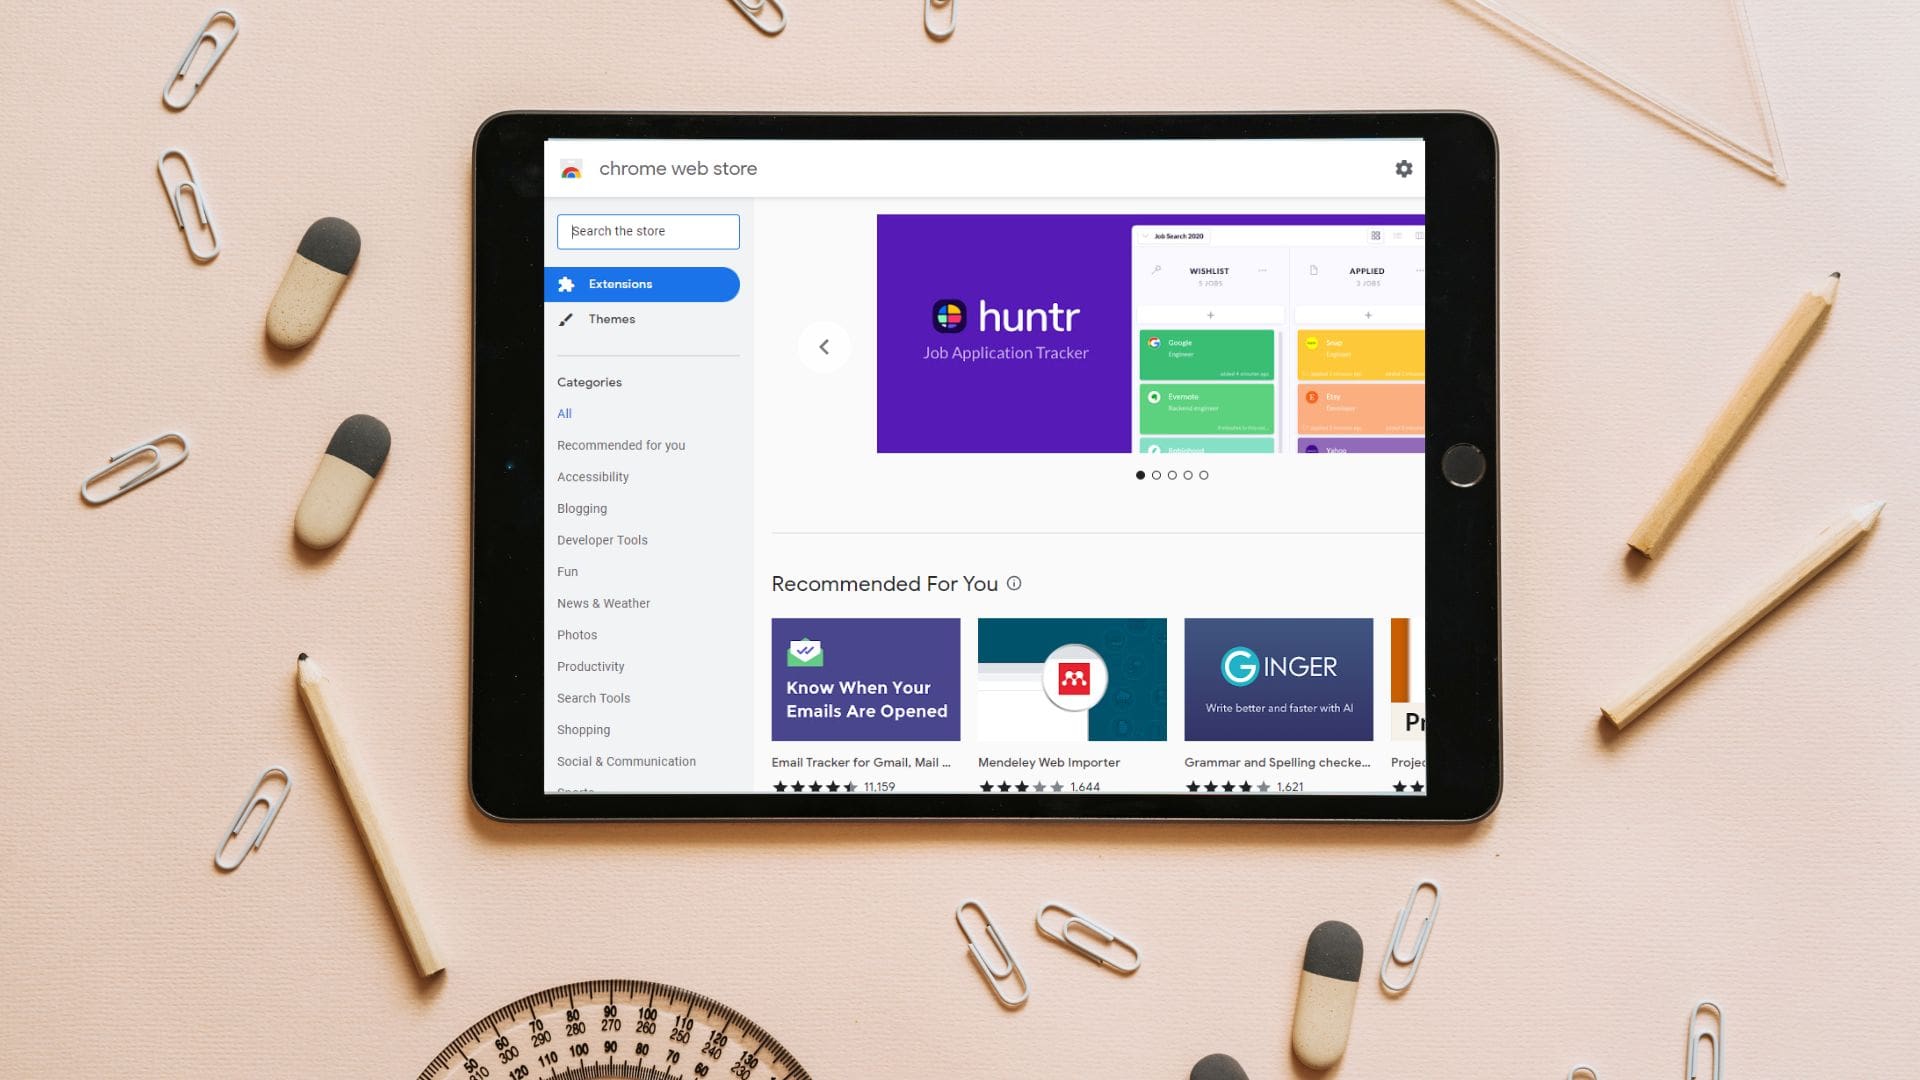The width and height of the screenshot is (1920, 1080).
Task: Click the All categories menu item
Action: [x=564, y=413]
